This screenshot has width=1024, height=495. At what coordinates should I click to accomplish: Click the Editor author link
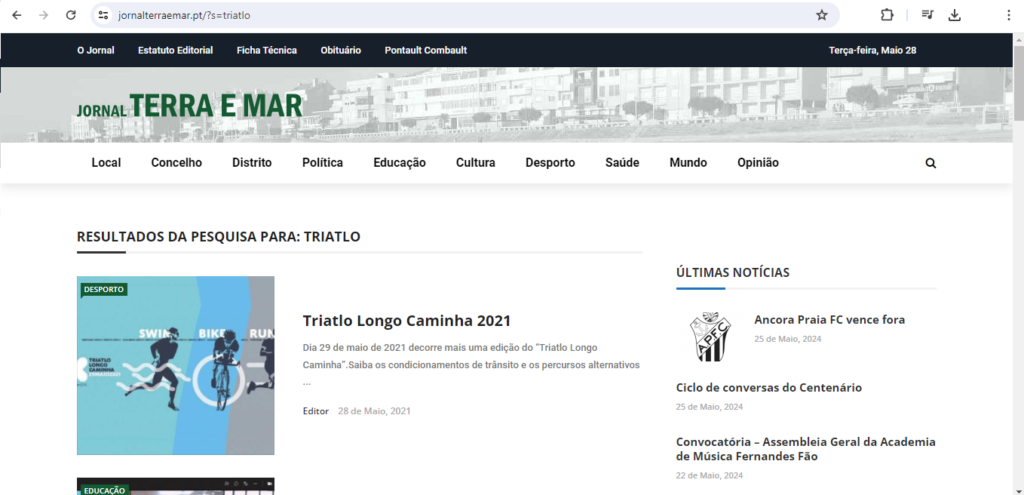click(x=315, y=411)
